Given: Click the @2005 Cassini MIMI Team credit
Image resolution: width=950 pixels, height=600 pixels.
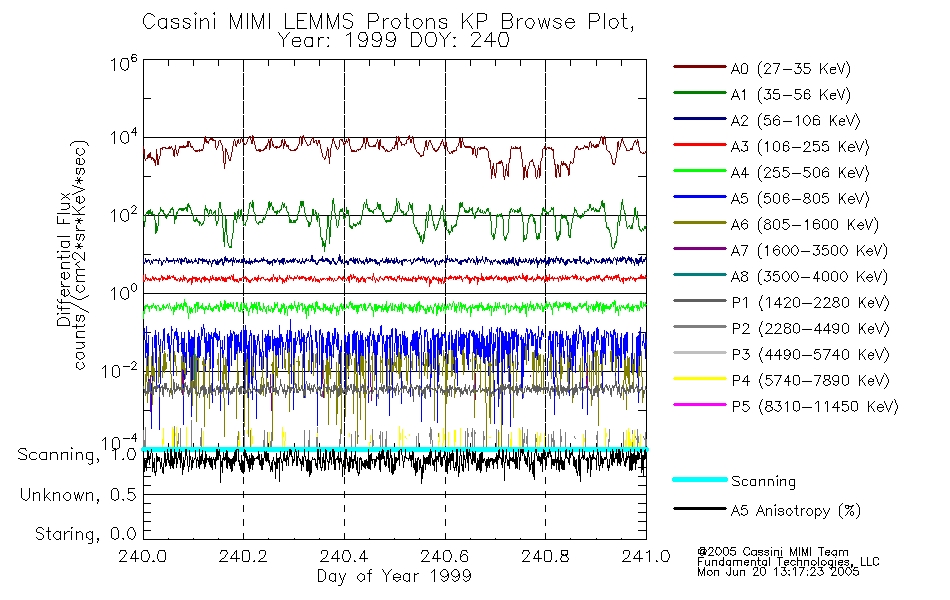Looking at the screenshot, I should click(772, 552).
